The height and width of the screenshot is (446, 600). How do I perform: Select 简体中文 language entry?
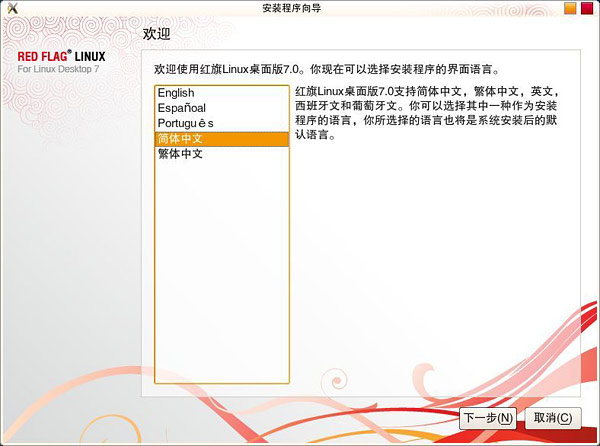(222, 139)
